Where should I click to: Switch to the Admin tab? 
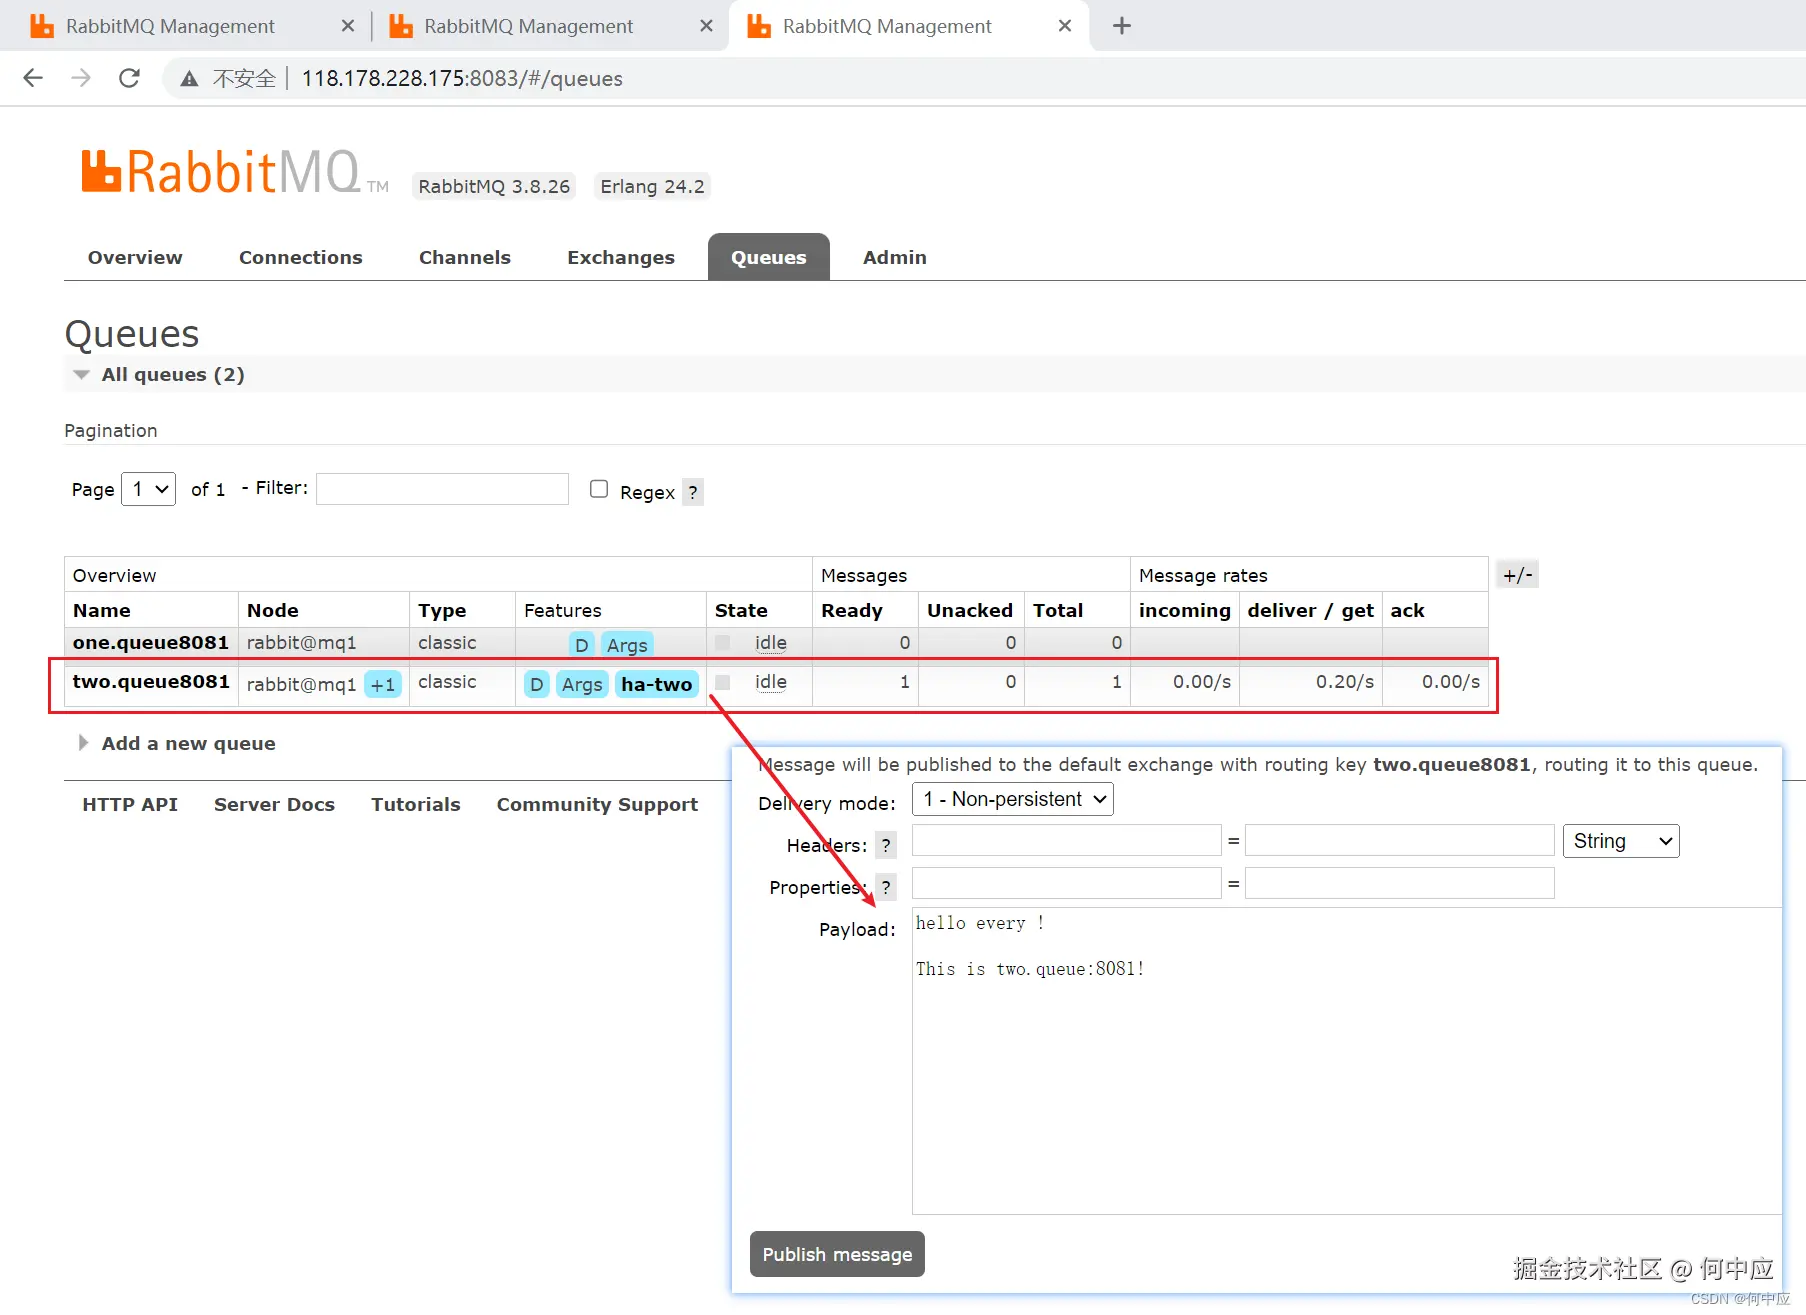pyautogui.click(x=895, y=257)
